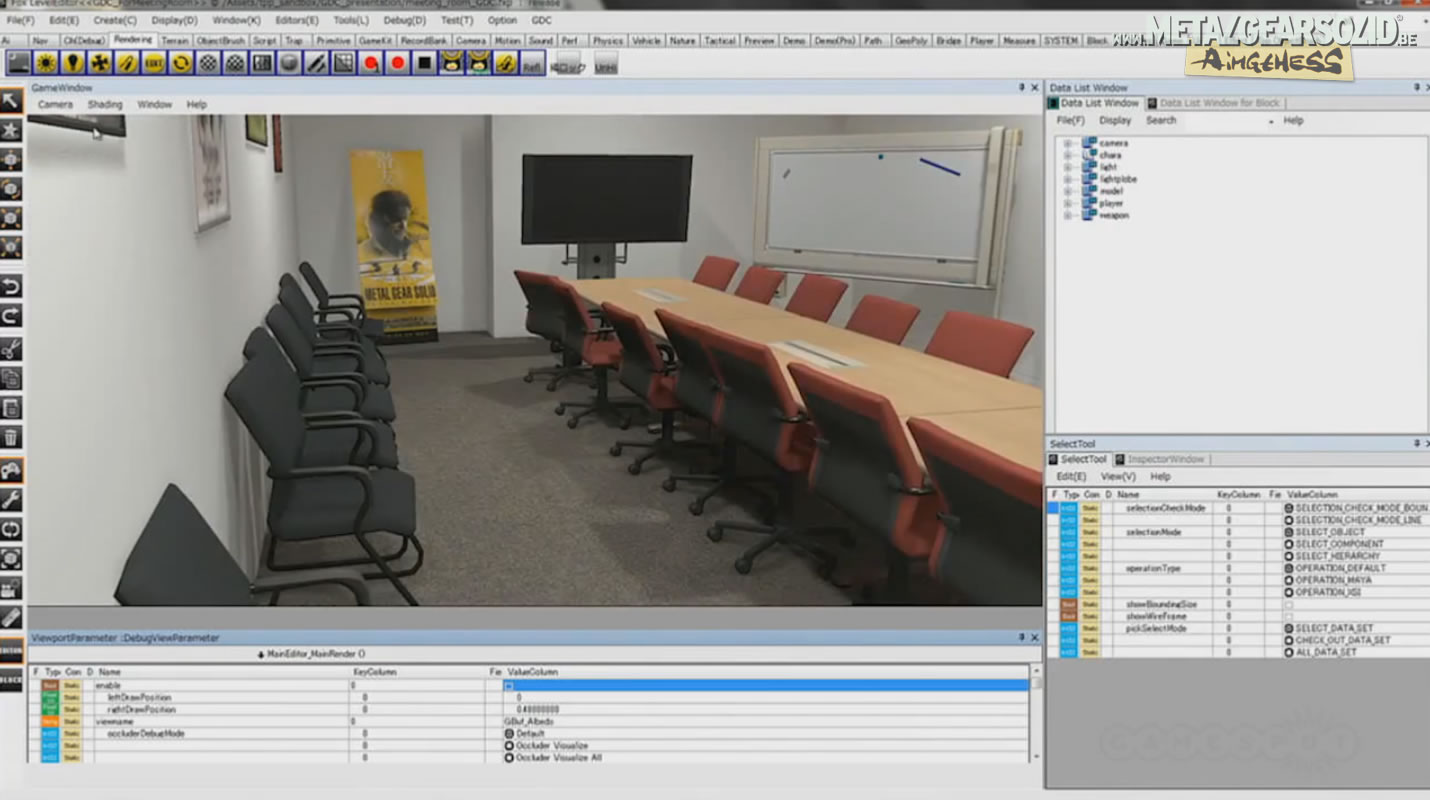Toggle showBoundingSize checkbox
This screenshot has width=1430, height=800.
click(1288, 604)
